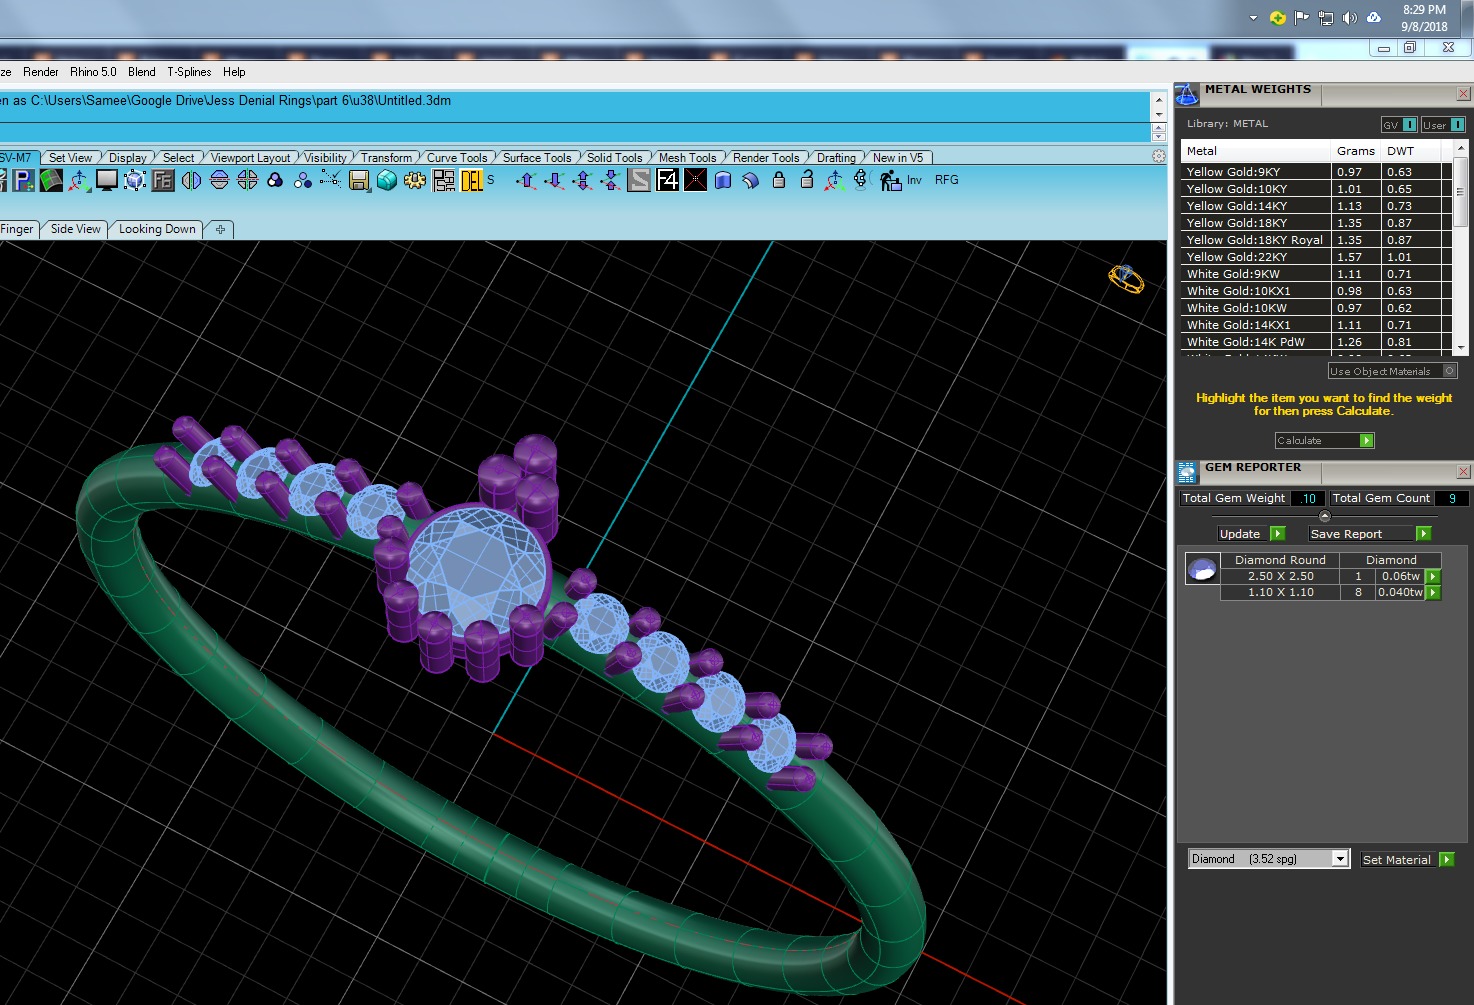Toggle the GV library switch
1474x1005 pixels.
[1410, 125]
